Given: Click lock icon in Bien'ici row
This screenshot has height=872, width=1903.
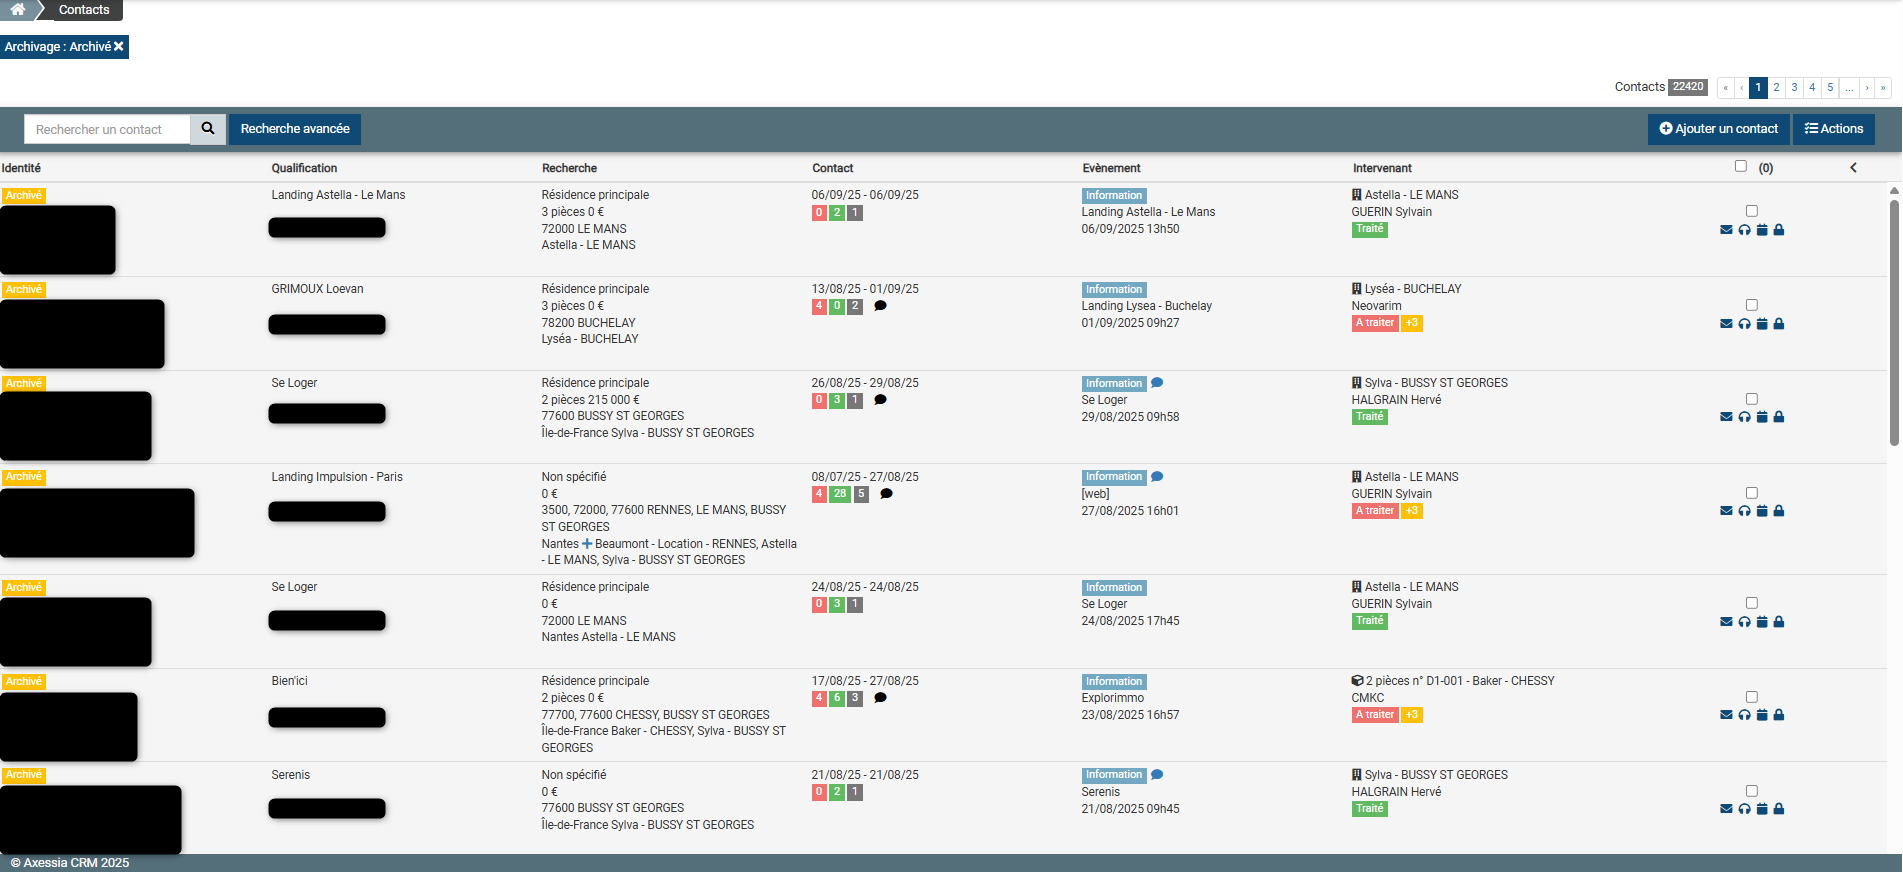Looking at the screenshot, I should (1779, 715).
